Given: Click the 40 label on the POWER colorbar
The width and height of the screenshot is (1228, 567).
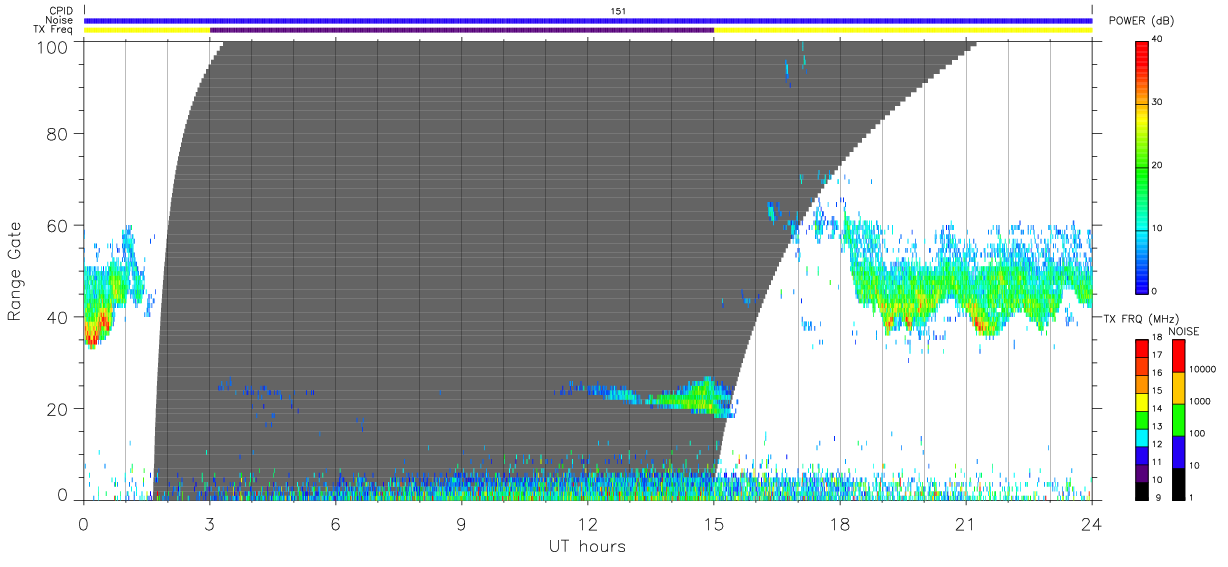Looking at the screenshot, I should click(x=1157, y=41).
